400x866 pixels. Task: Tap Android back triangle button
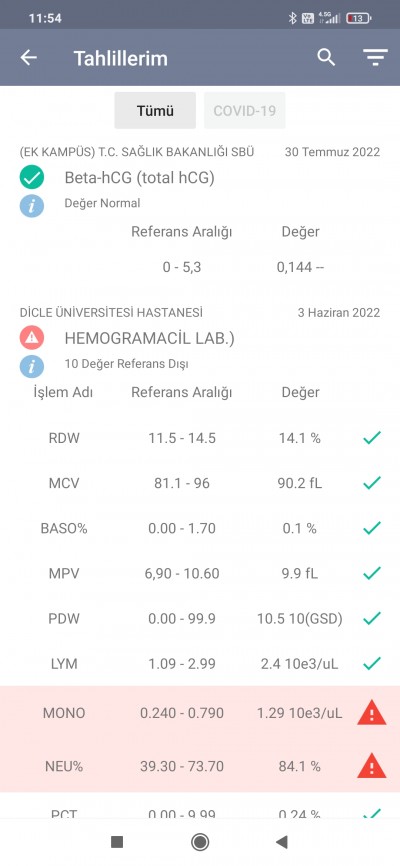pos(282,842)
